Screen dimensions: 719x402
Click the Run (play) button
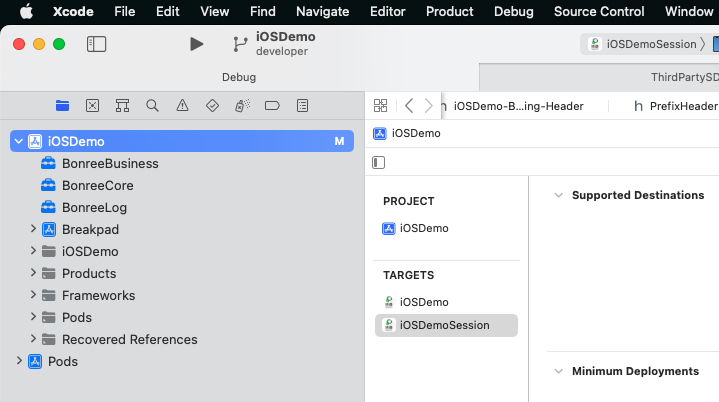[197, 44]
